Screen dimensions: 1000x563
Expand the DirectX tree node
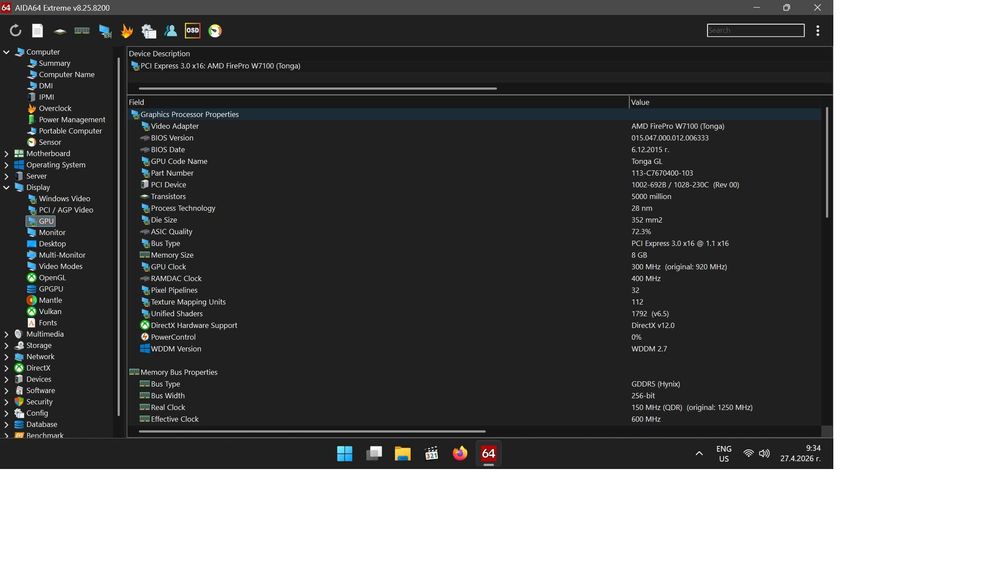pyautogui.click(x=6, y=368)
